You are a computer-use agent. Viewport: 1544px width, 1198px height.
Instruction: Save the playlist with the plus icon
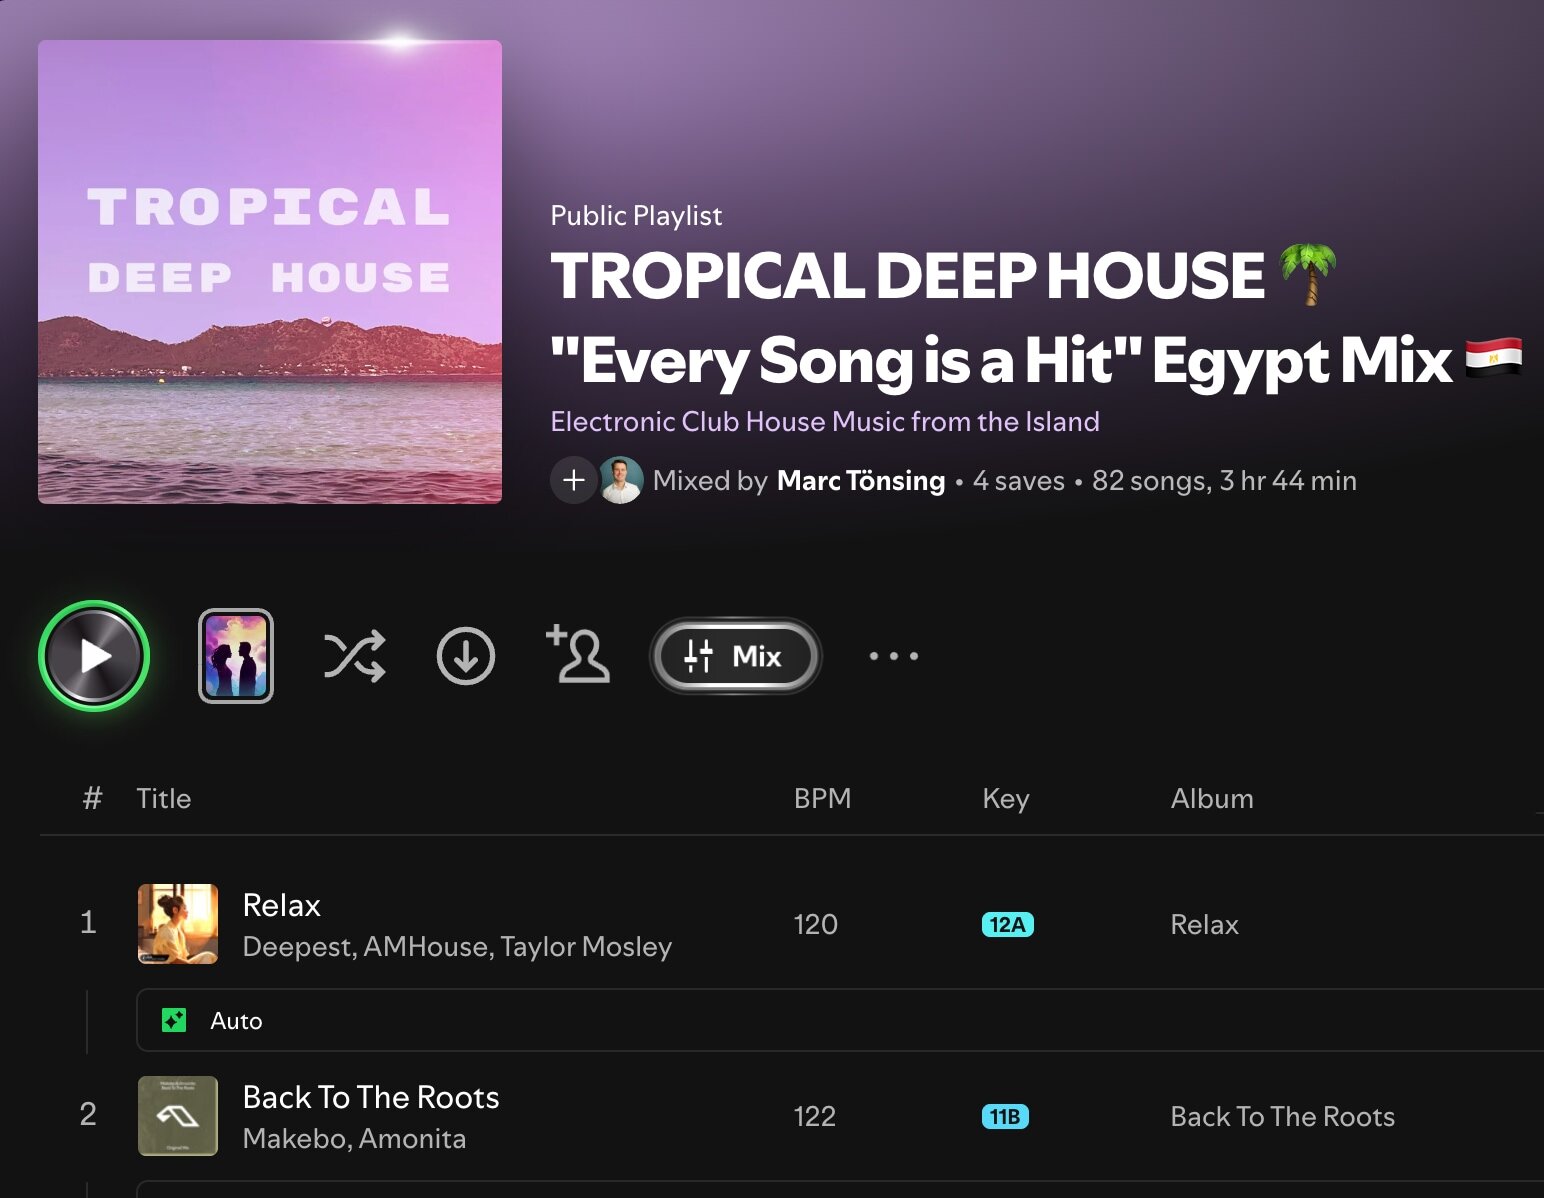click(x=573, y=480)
